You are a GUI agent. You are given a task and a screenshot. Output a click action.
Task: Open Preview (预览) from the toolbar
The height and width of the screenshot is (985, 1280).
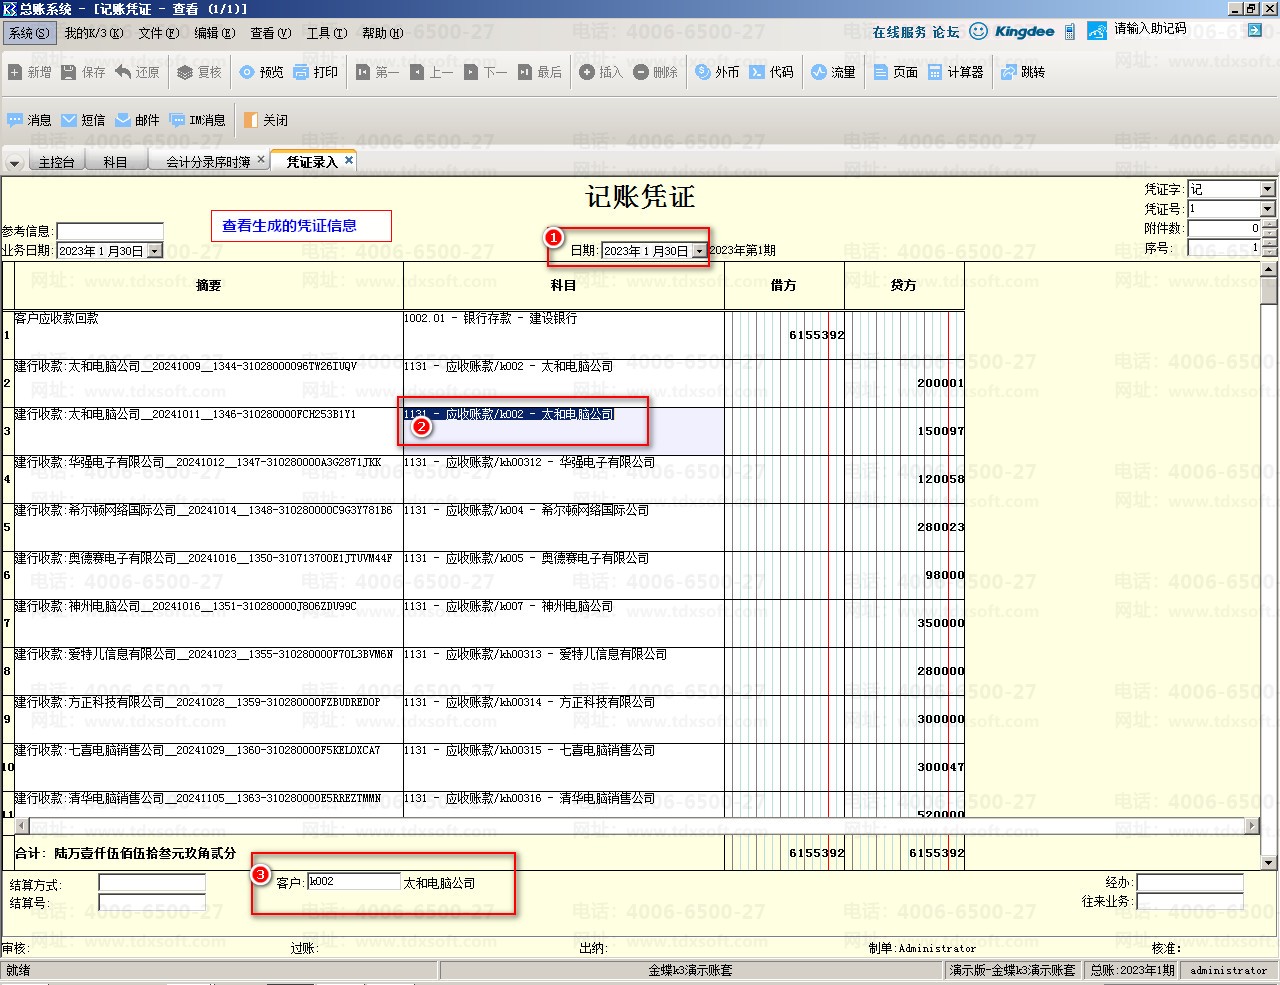[248, 72]
